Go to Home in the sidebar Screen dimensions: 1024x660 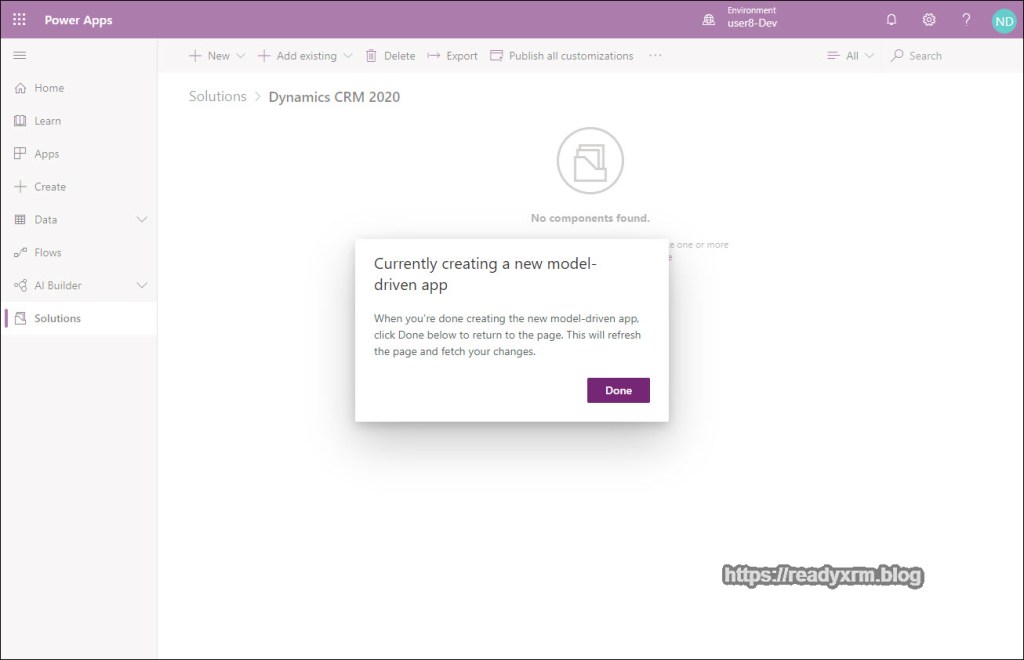click(x=49, y=88)
